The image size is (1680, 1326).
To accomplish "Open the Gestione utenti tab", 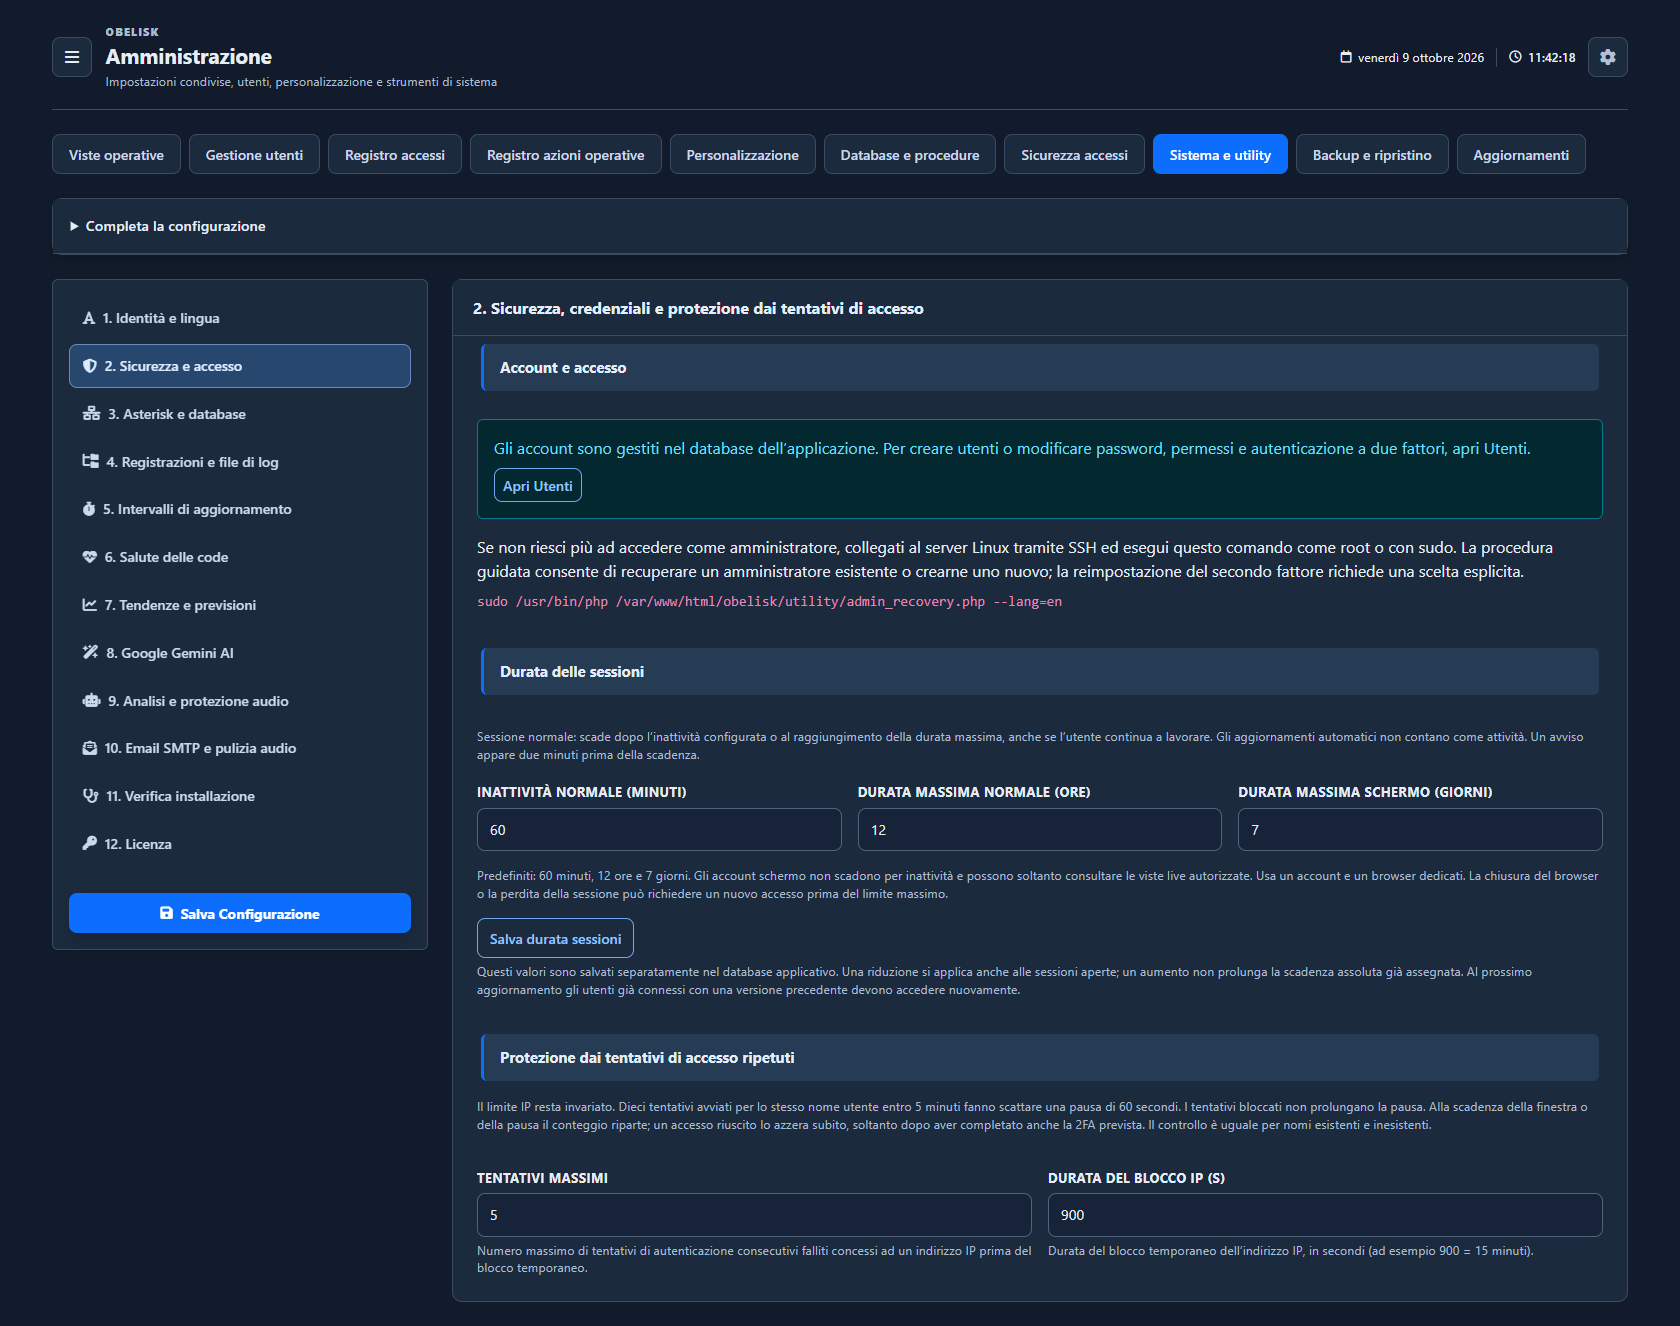I will tap(254, 154).
